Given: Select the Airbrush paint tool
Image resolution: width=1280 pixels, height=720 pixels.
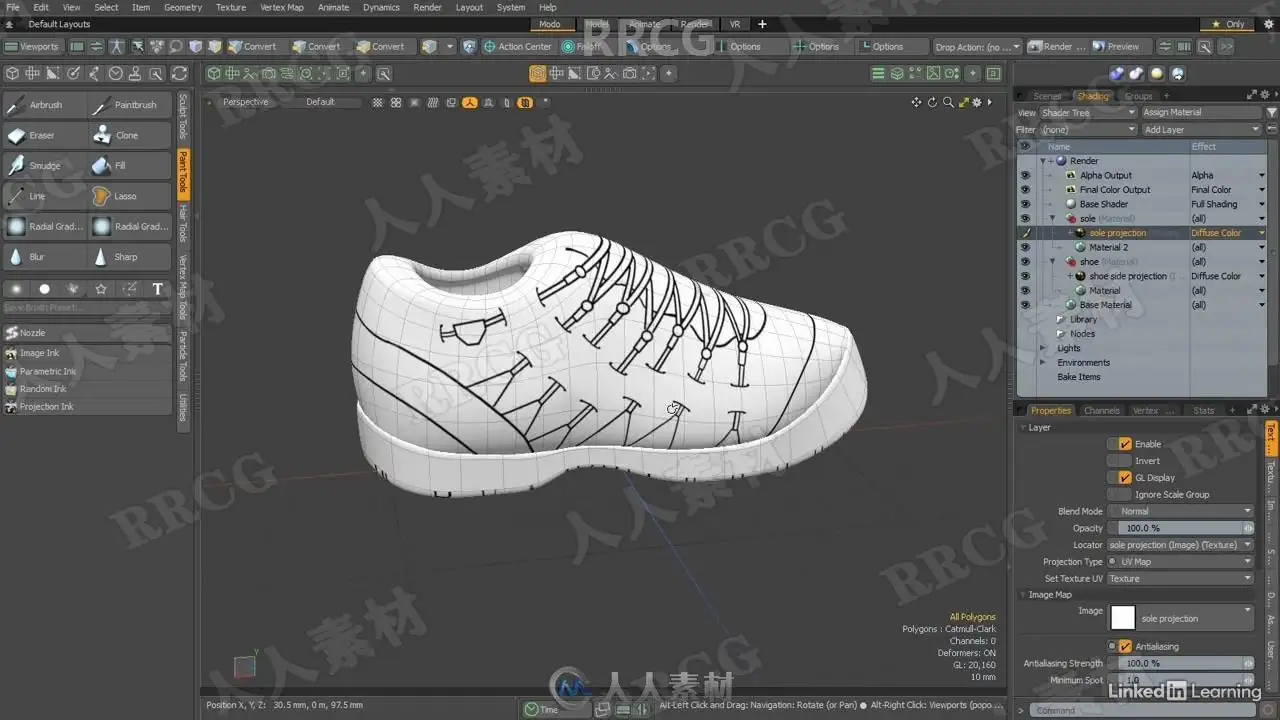Looking at the screenshot, I should 44,105.
